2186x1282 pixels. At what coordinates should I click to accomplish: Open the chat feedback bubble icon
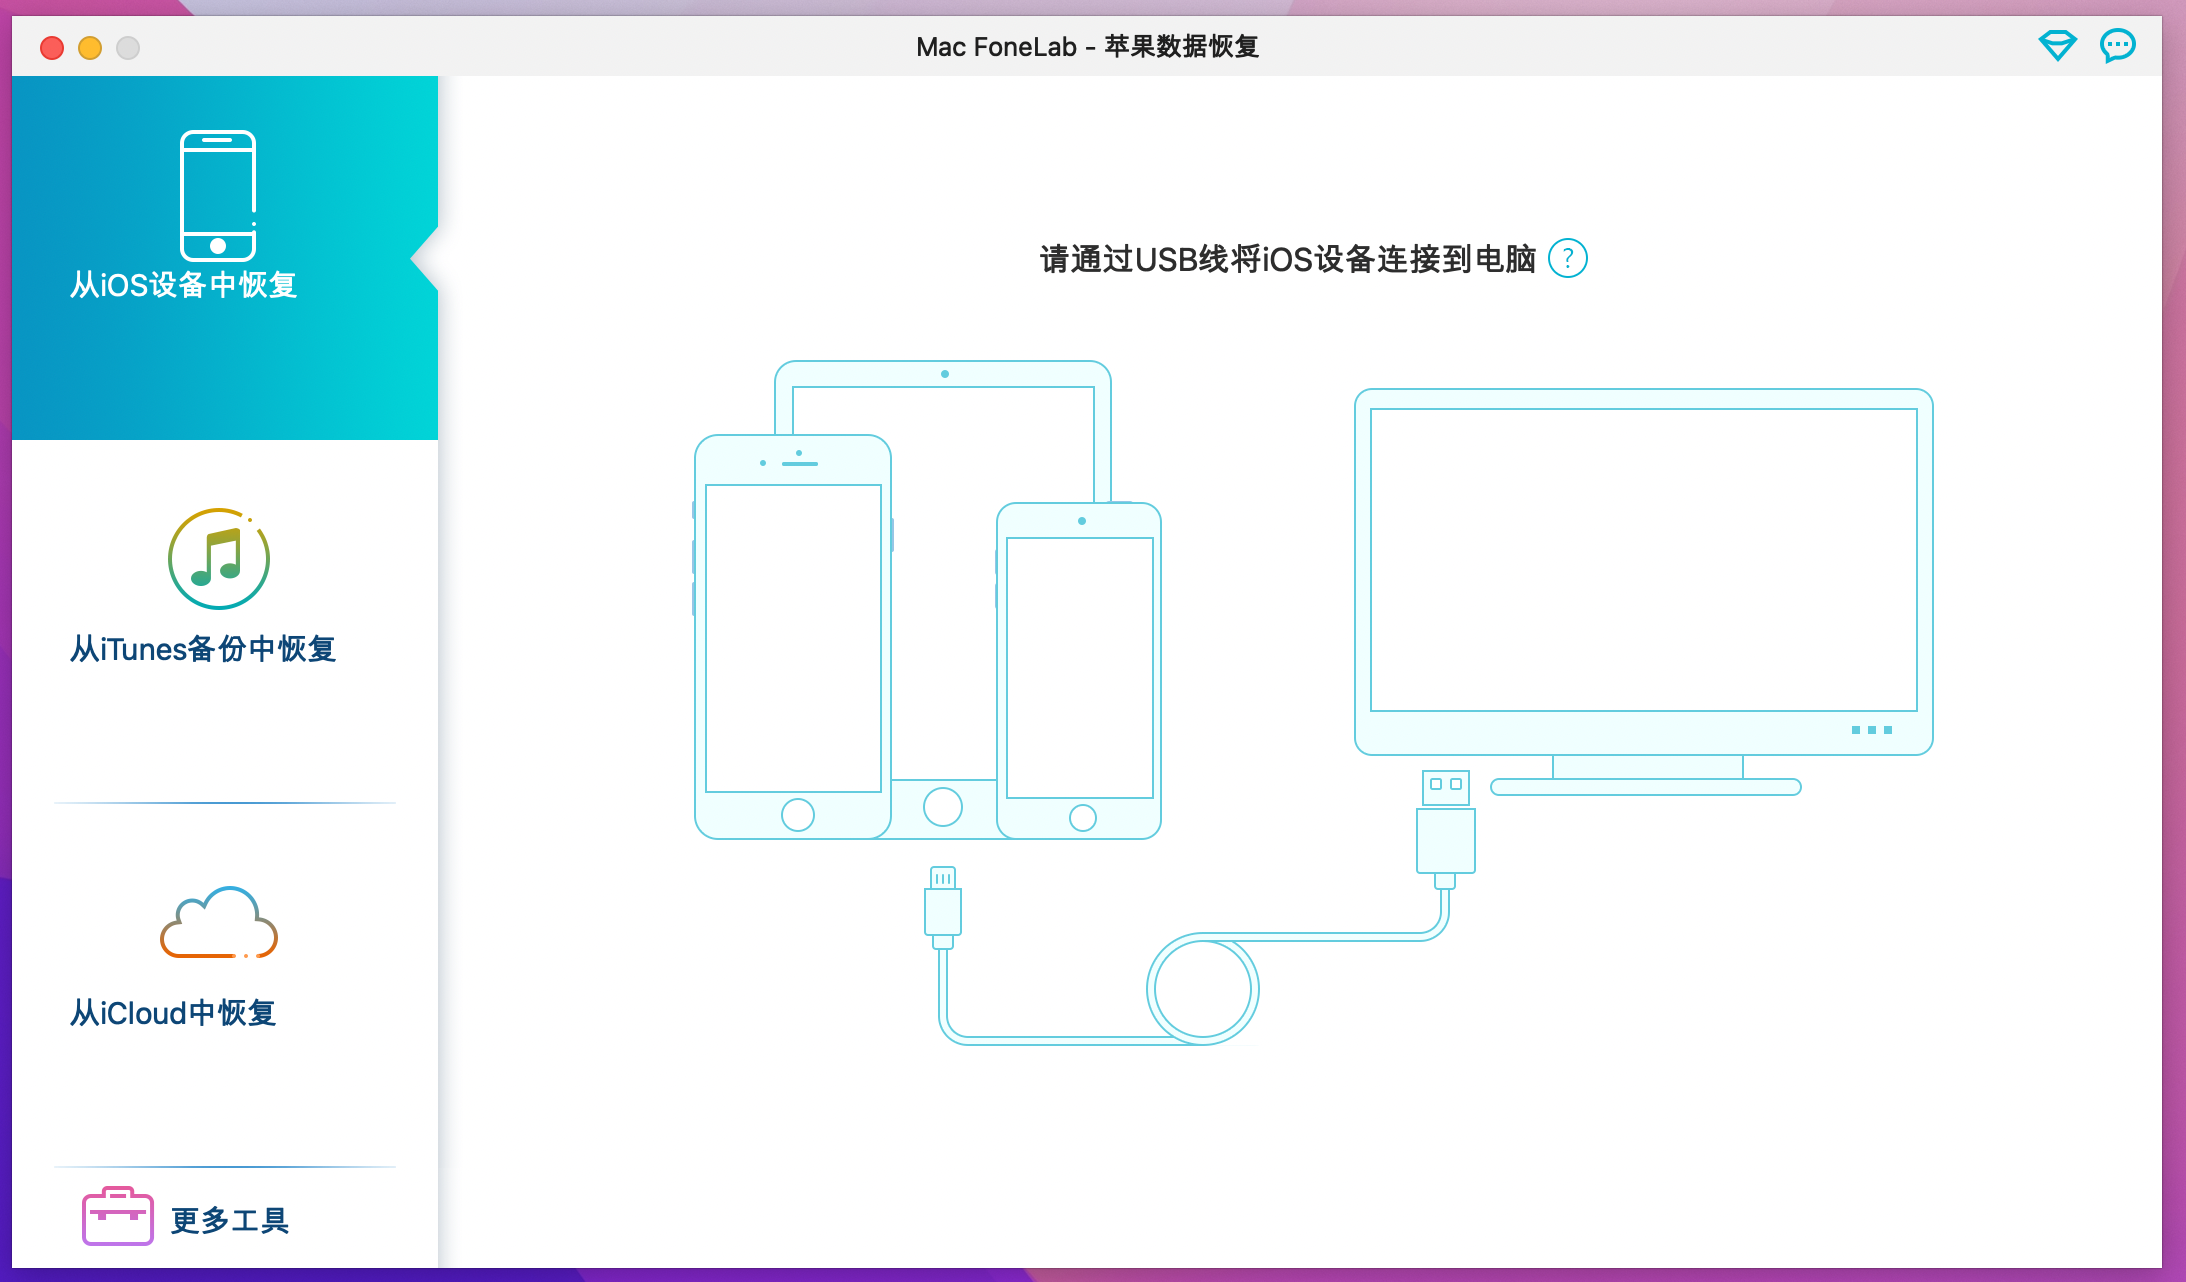click(2117, 46)
